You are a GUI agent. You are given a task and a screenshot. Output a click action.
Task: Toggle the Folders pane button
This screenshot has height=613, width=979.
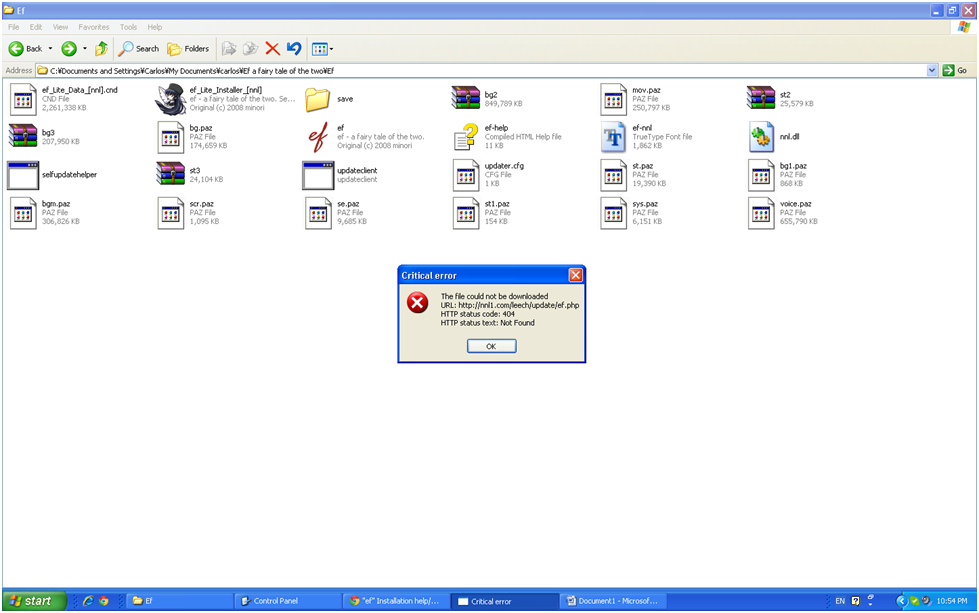[x=188, y=48]
